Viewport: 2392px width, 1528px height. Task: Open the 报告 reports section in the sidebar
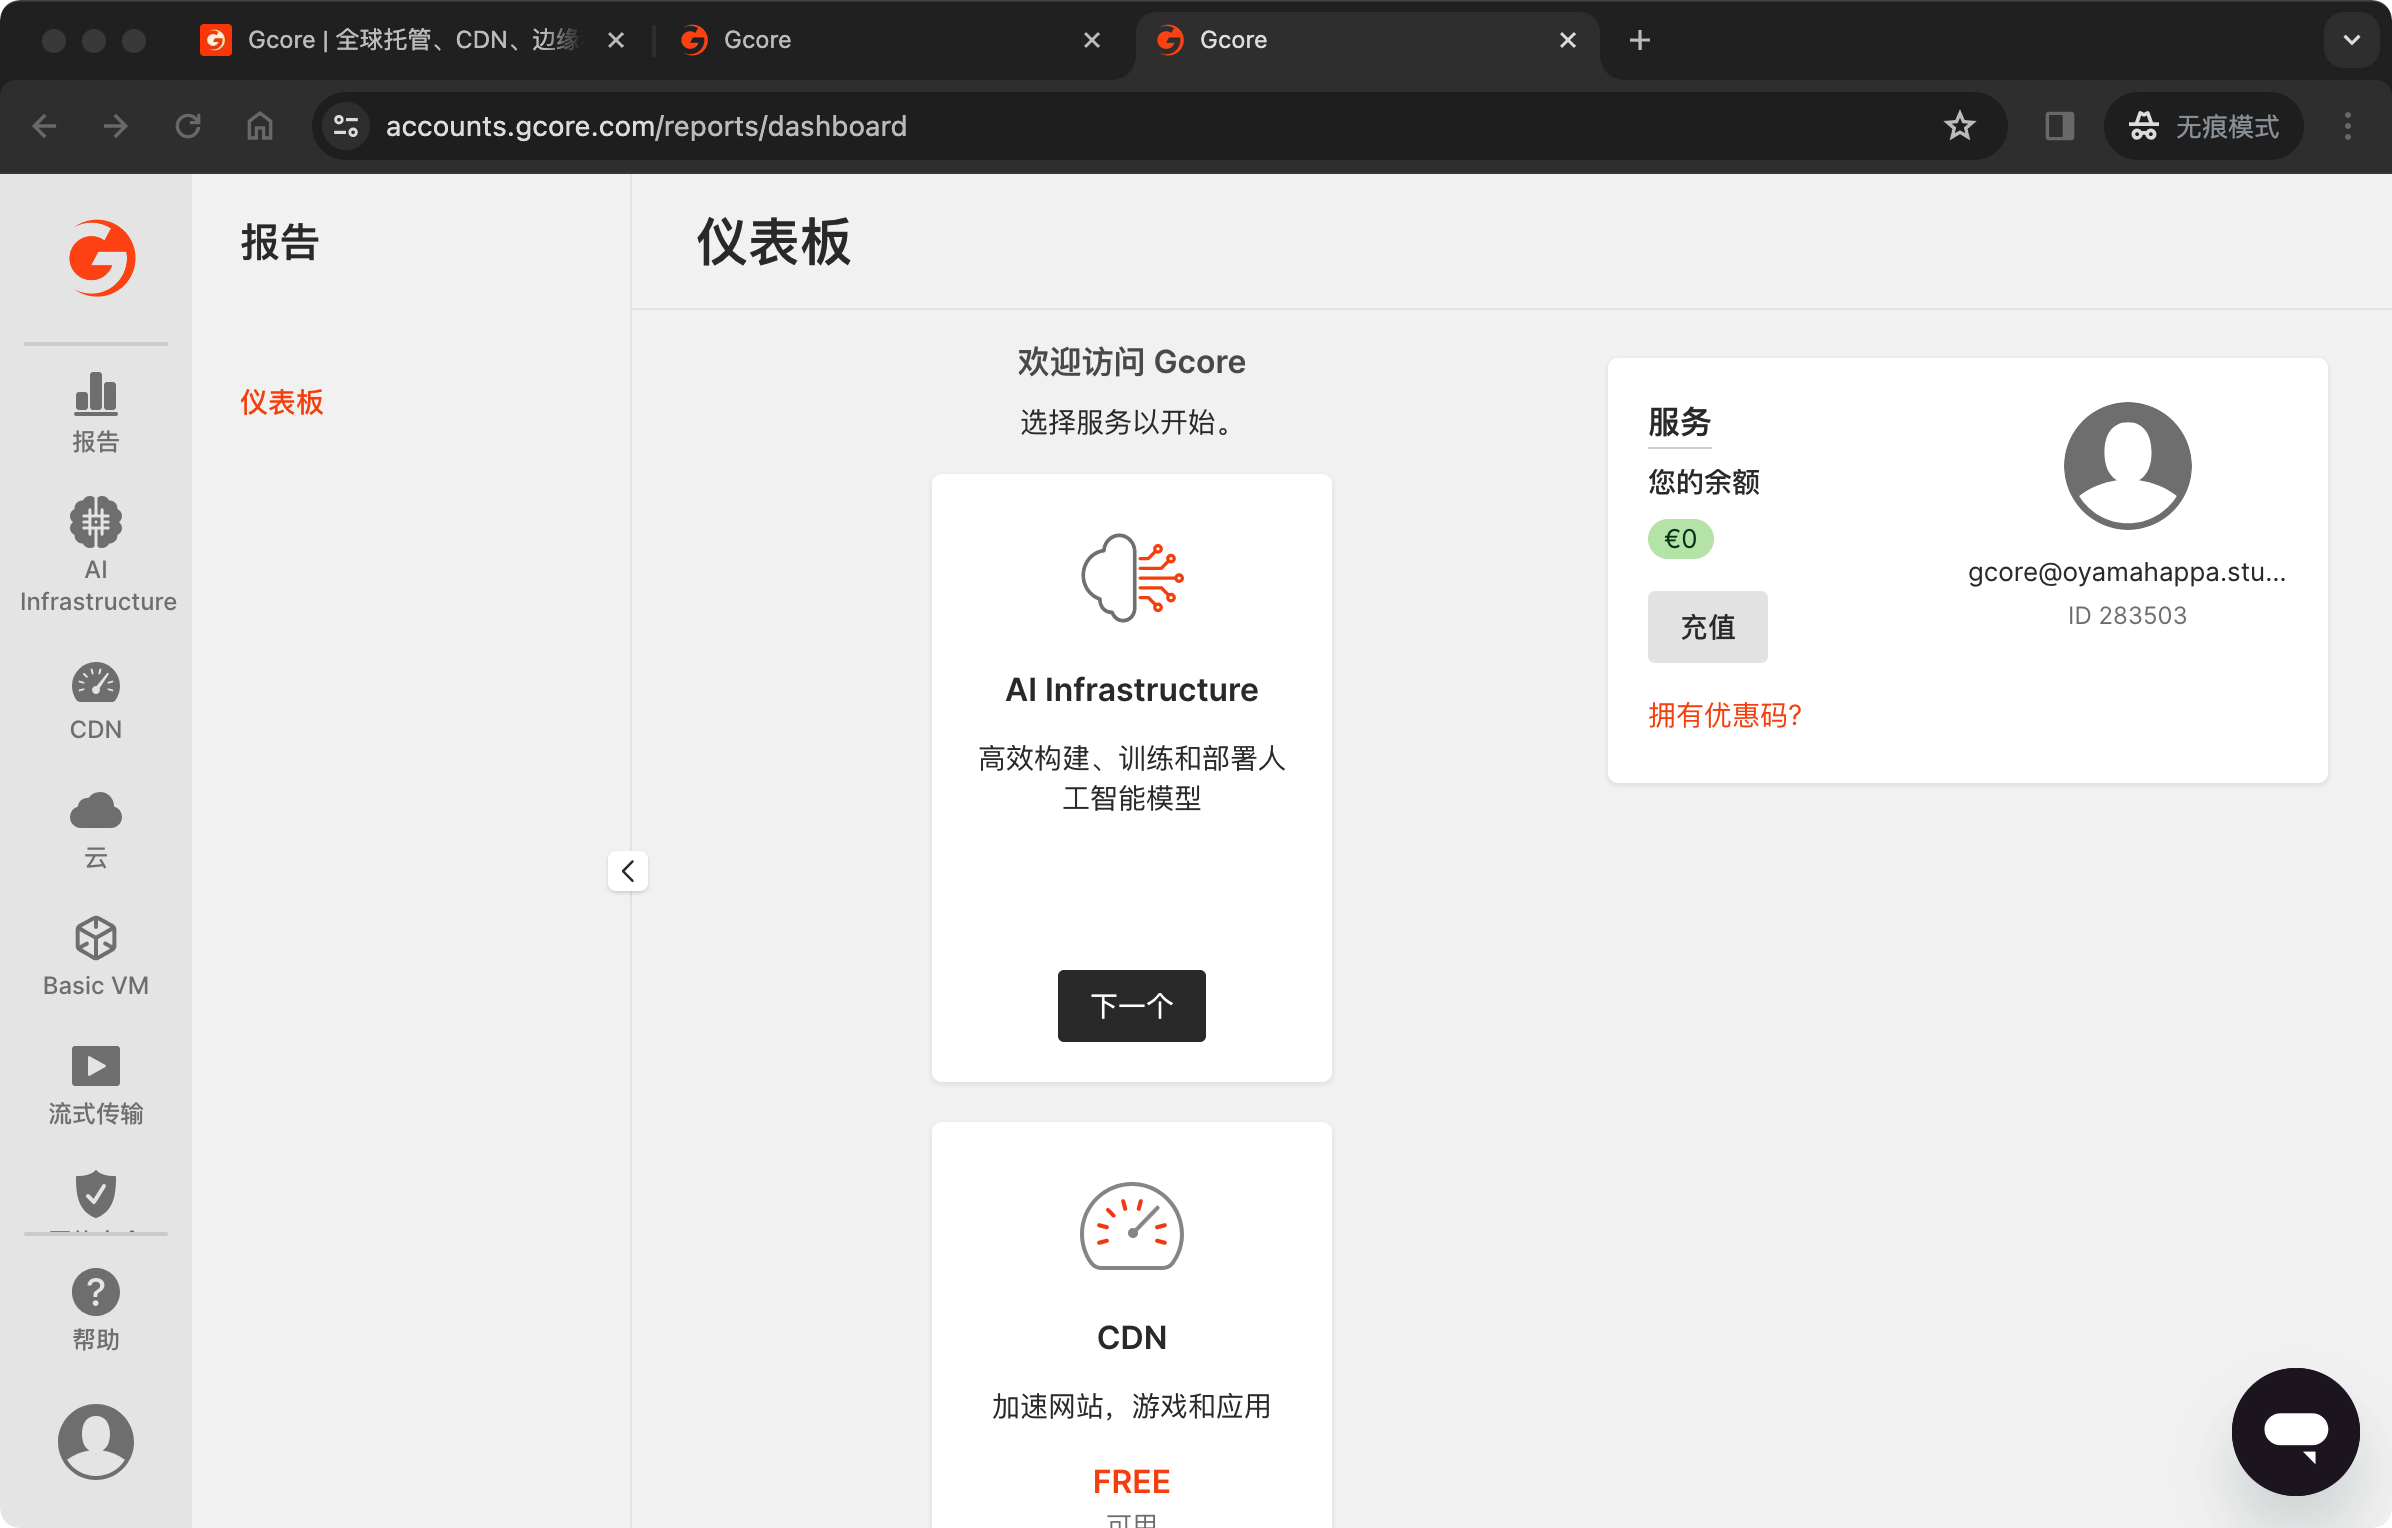tap(96, 413)
